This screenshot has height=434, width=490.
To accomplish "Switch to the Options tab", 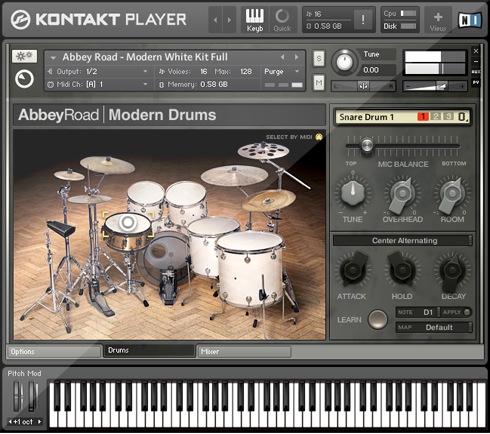I will pyautogui.click(x=54, y=352).
